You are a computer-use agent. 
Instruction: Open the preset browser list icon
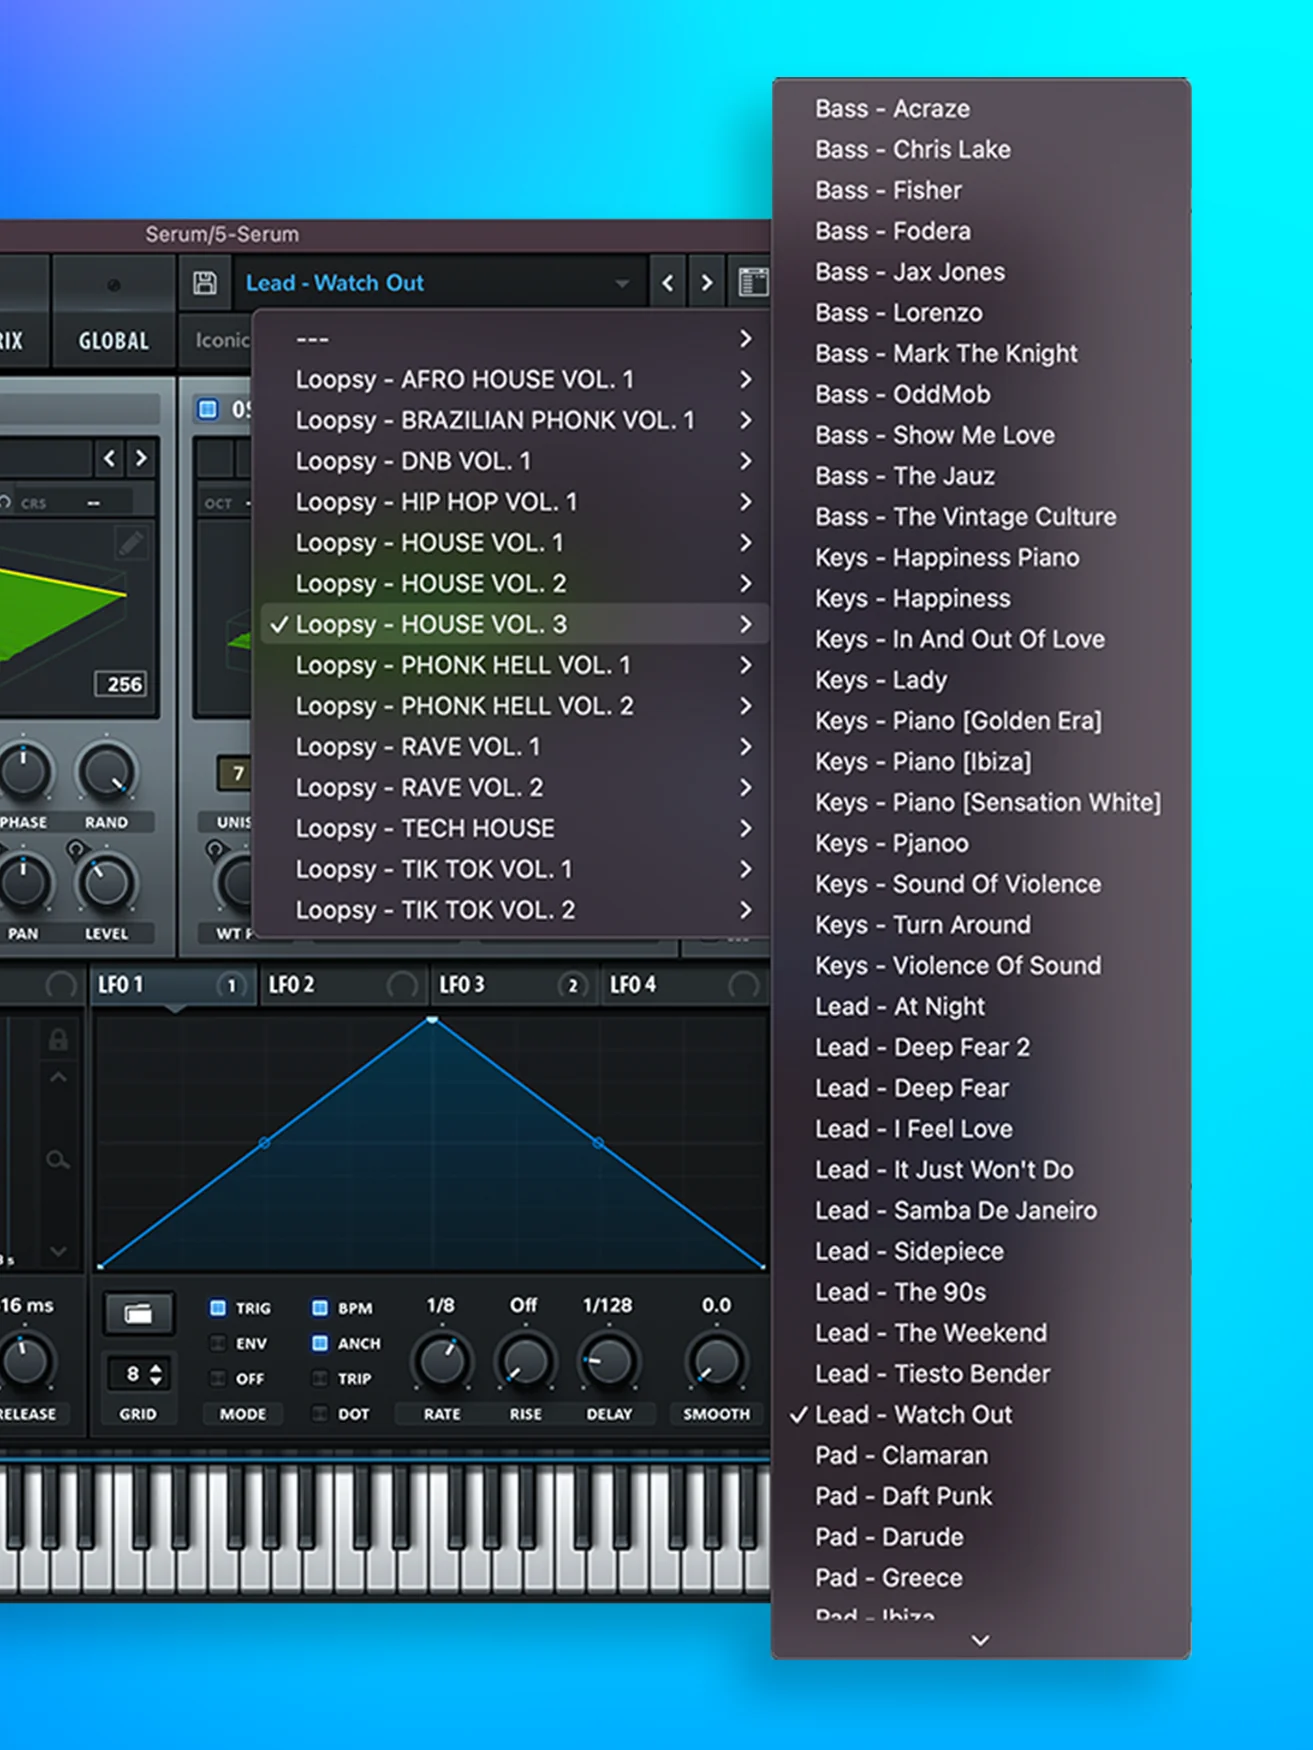(753, 283)
